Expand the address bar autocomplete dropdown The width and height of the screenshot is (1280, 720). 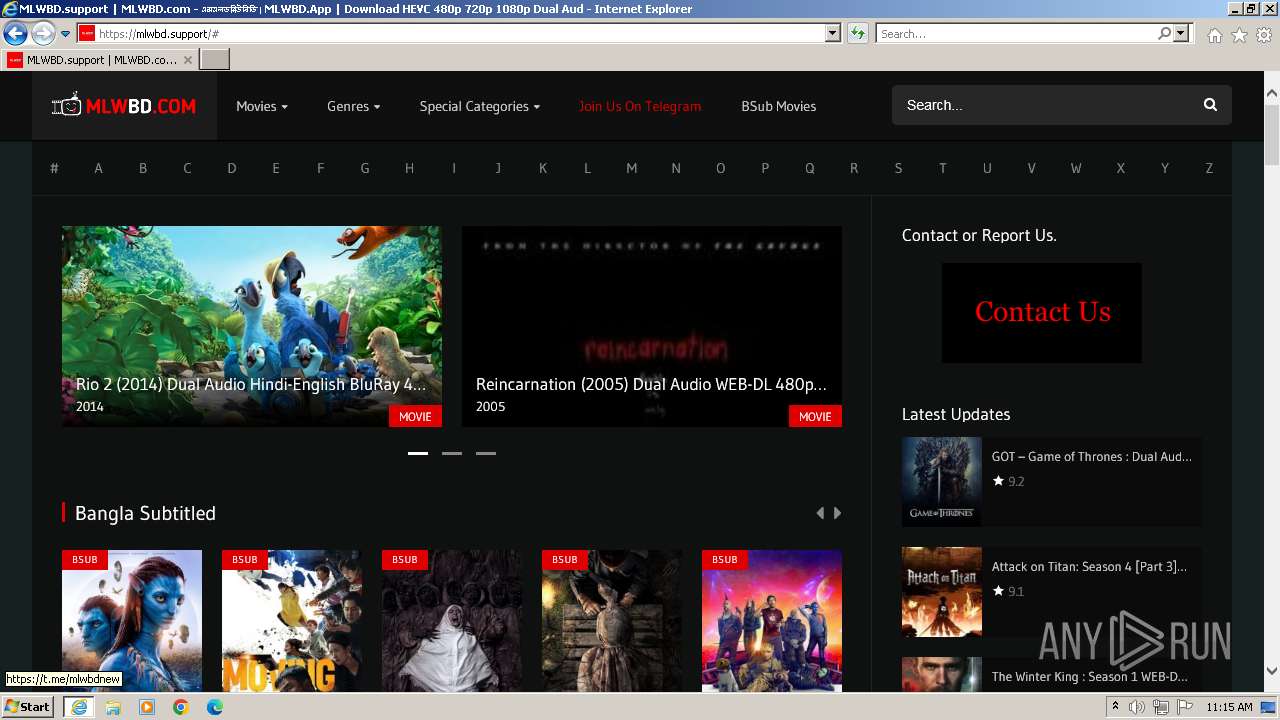832,34
